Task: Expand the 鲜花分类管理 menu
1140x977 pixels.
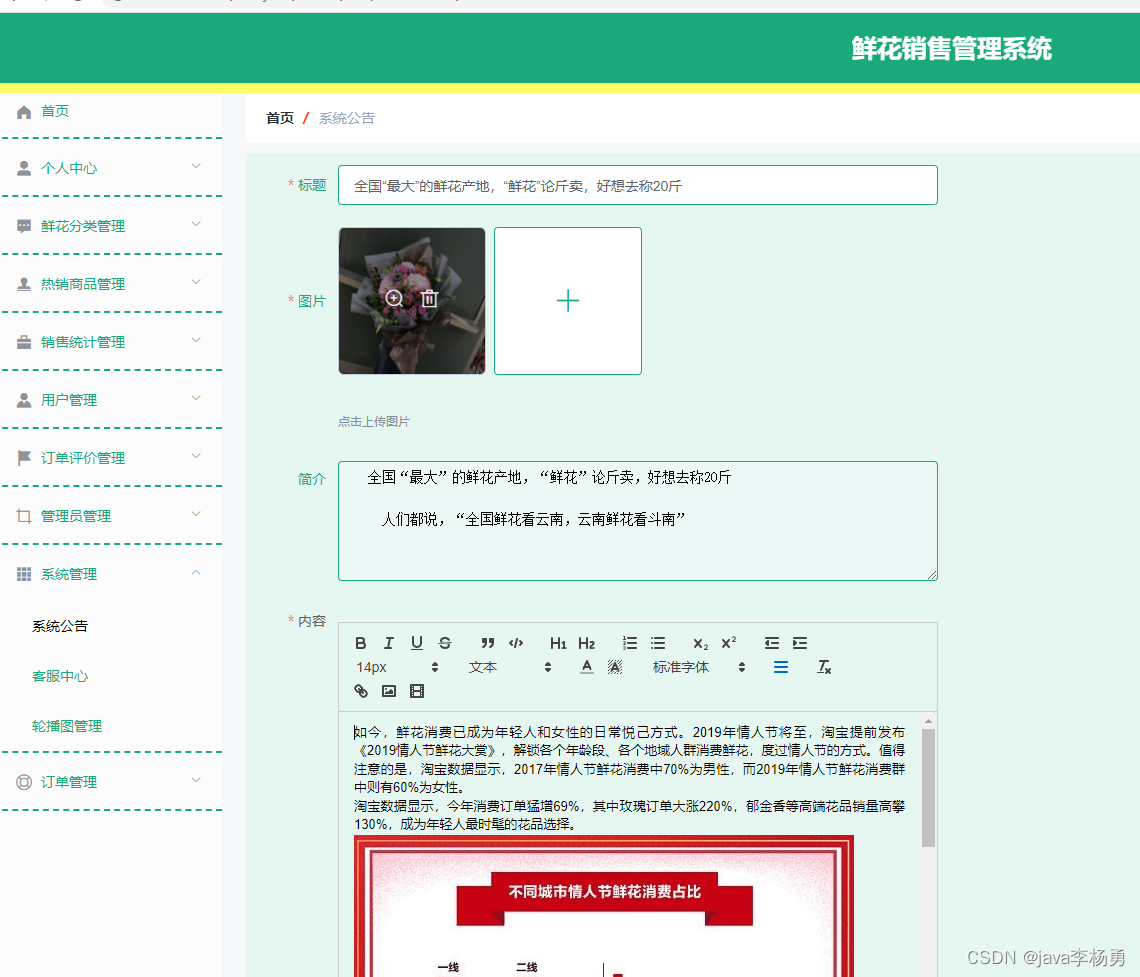Action: [x=196, y=225]
